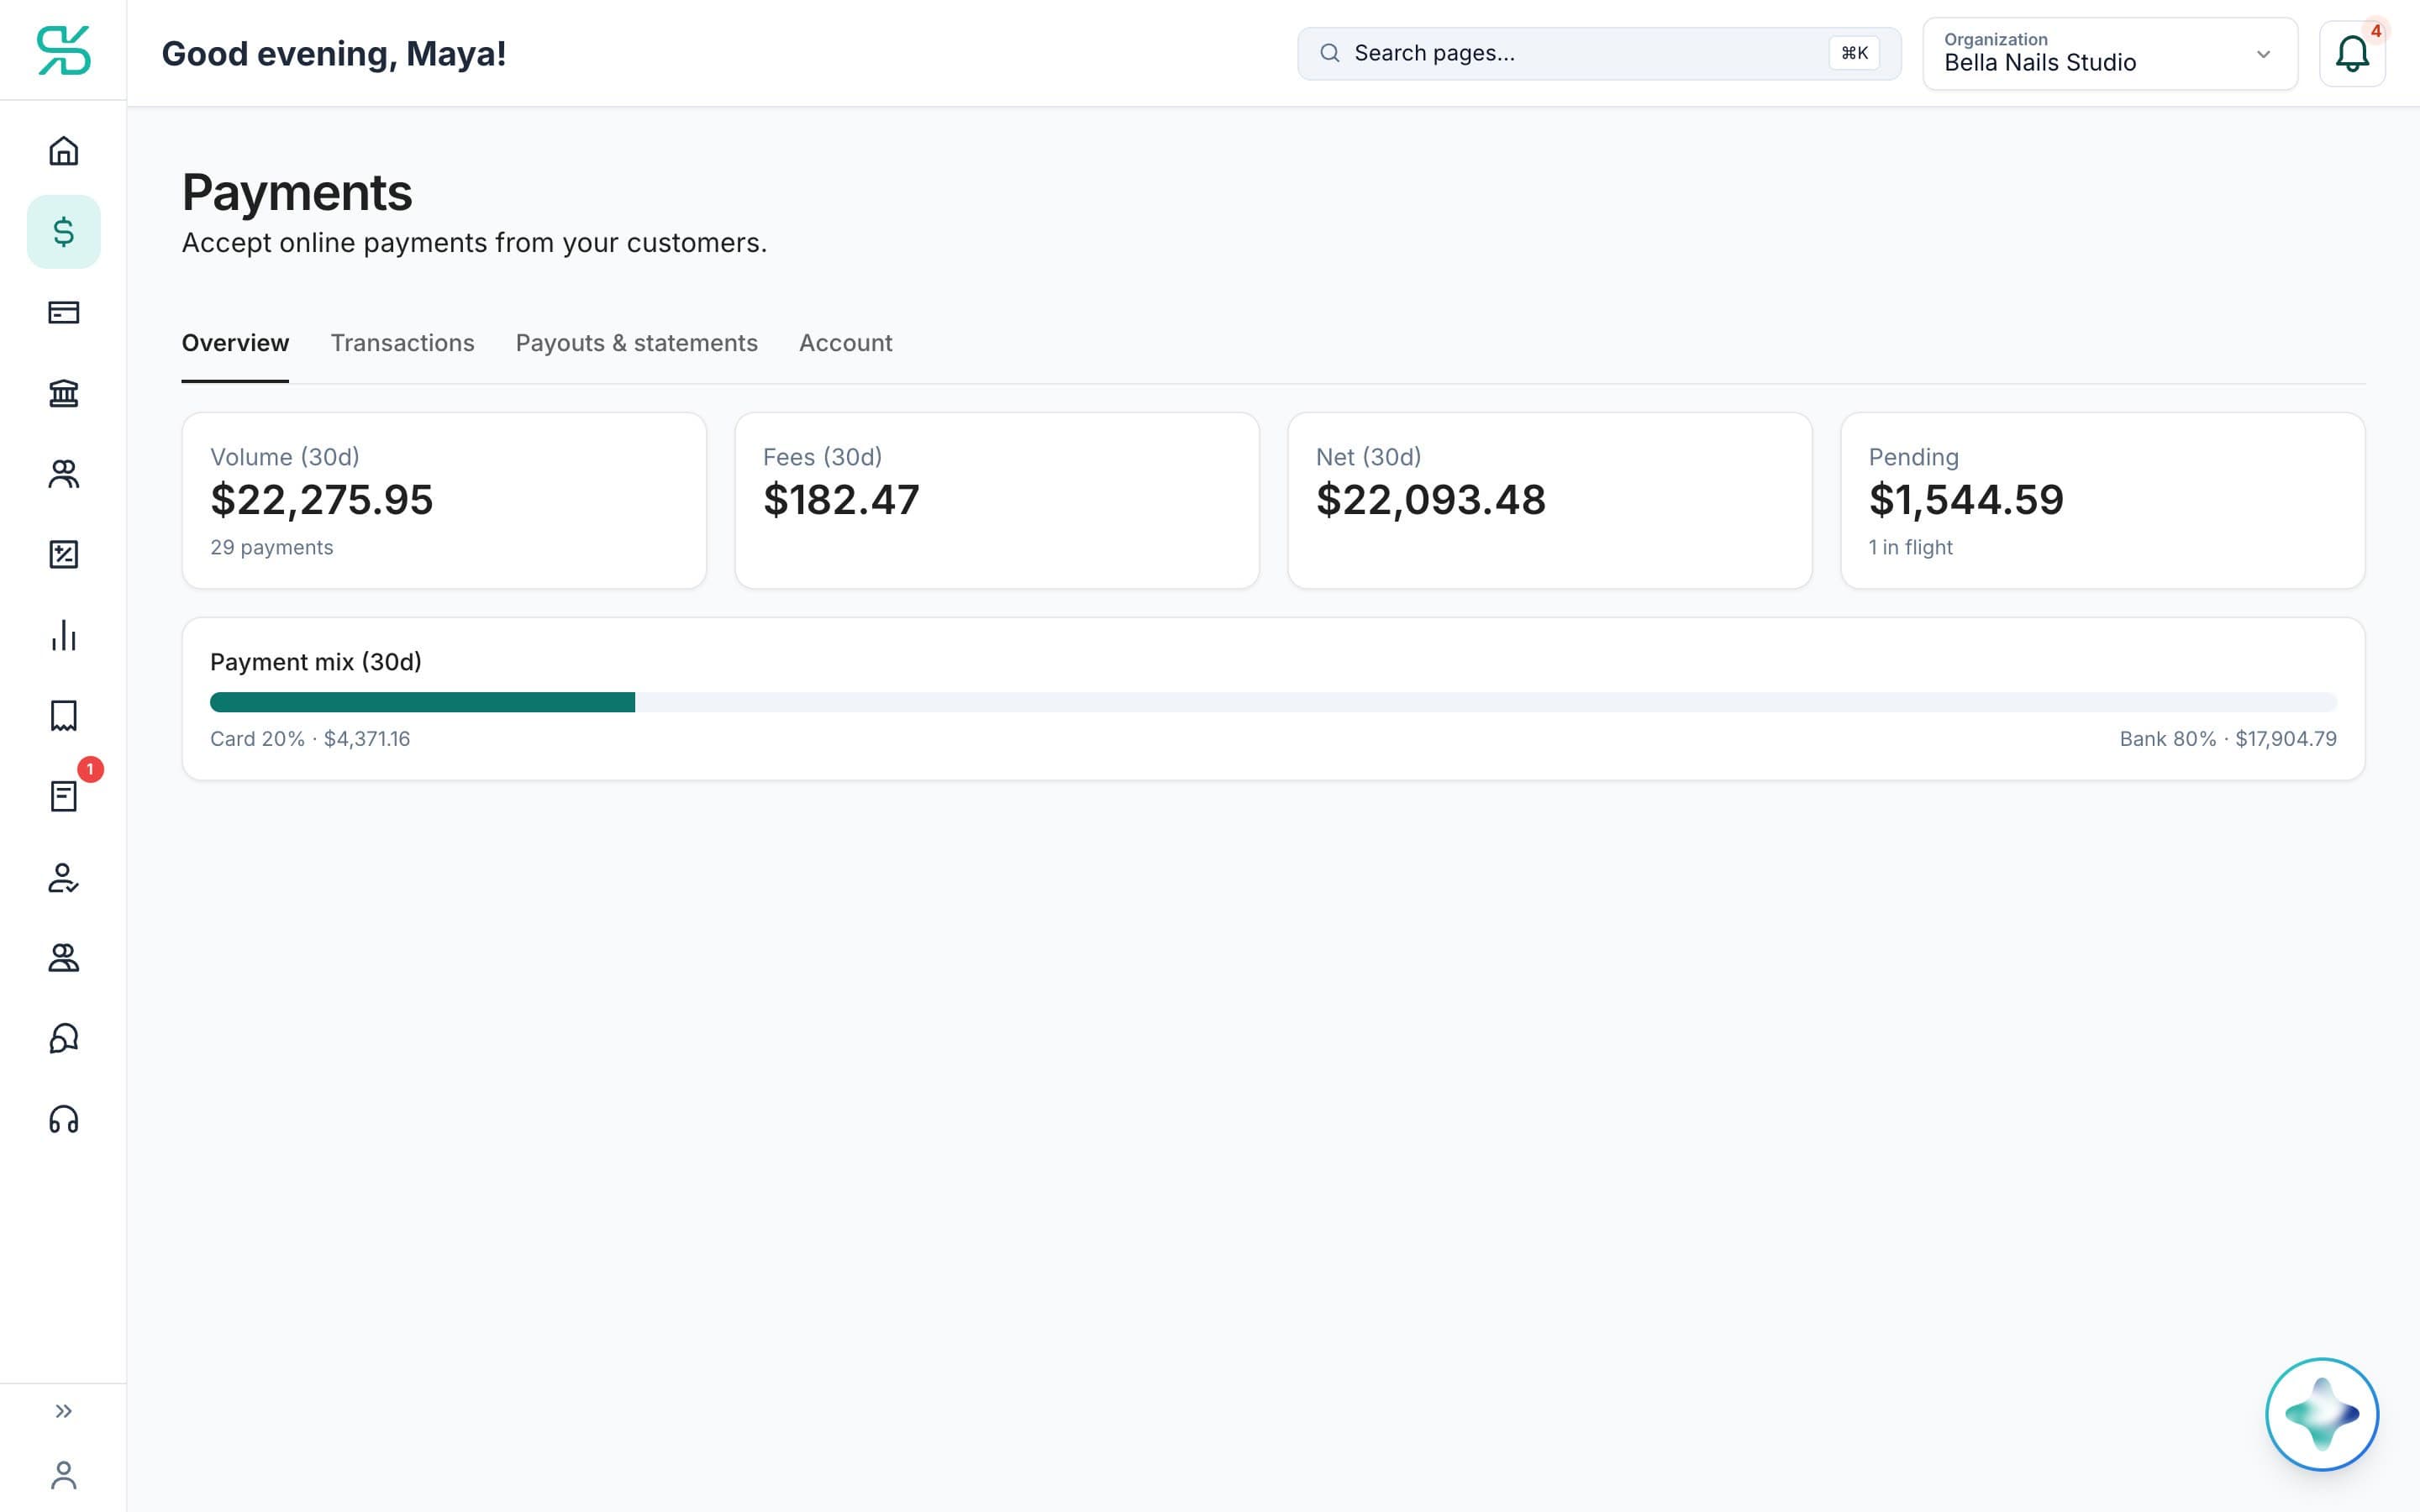Click the Search pages input field
The width and height of the screenshot is (2420, 1512).
(1599, 53)
